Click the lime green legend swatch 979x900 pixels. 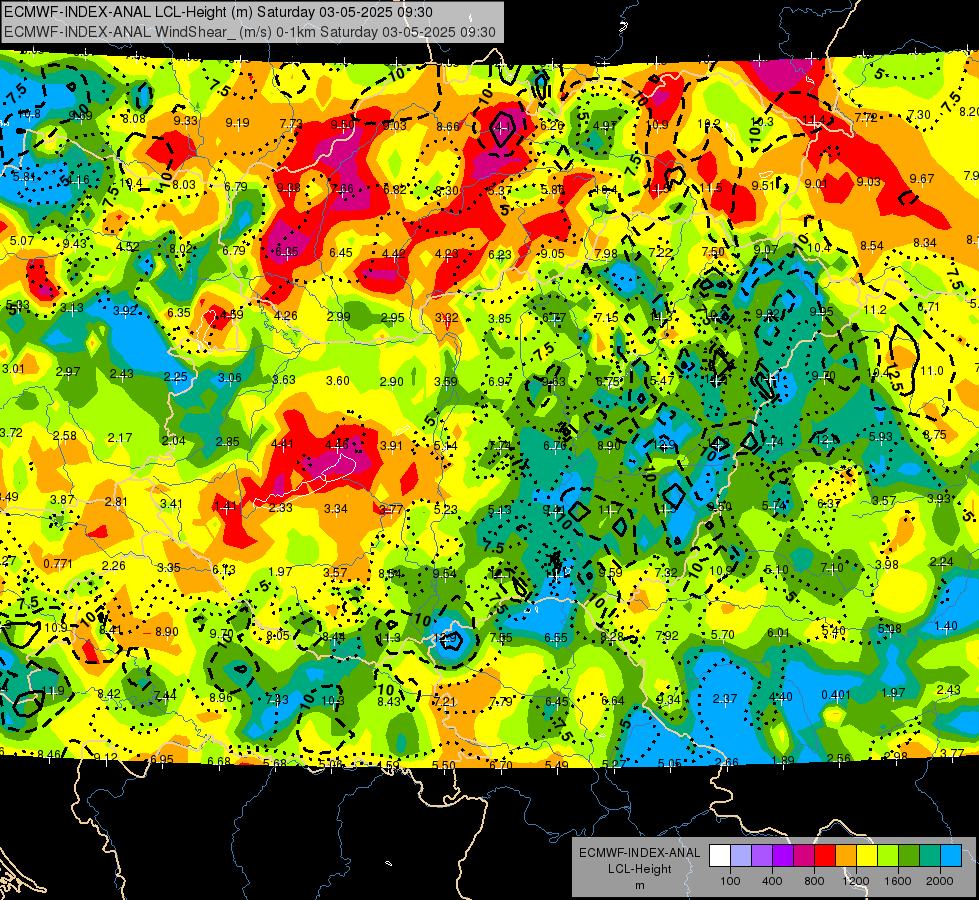[x=888, y=856]
